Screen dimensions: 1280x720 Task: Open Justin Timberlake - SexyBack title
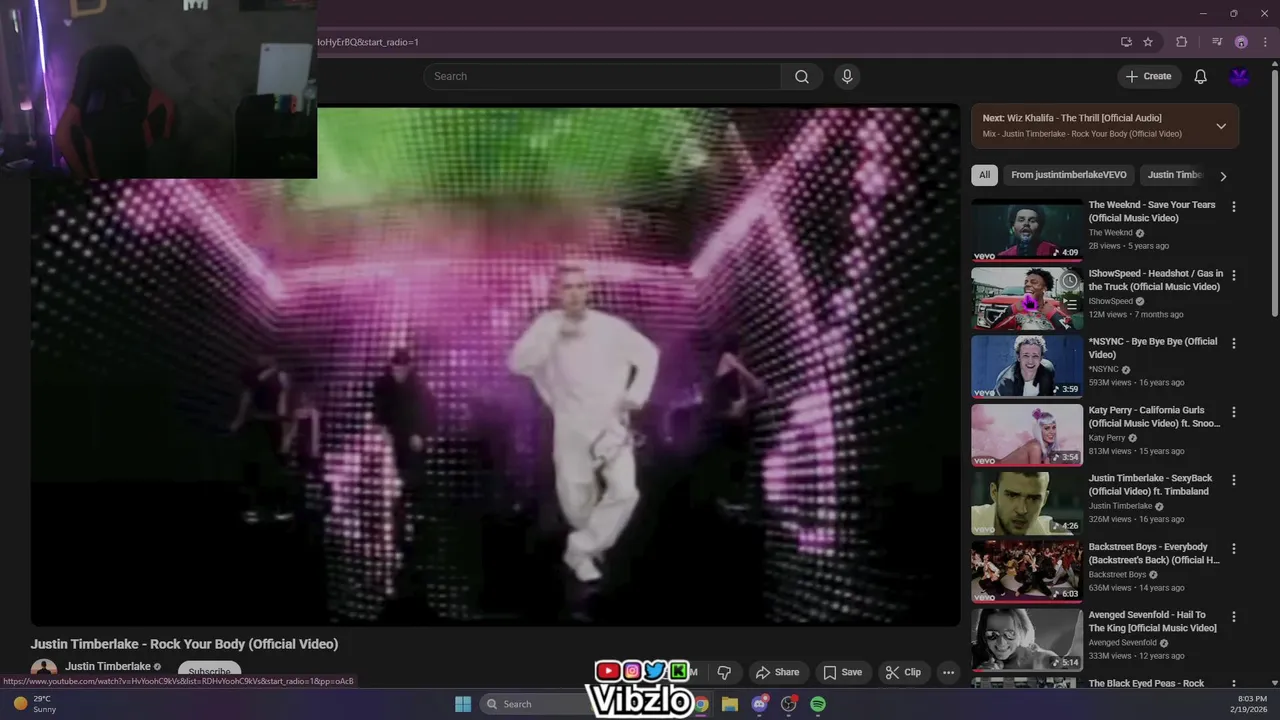pyautogui.click(x=1150, y=485)
